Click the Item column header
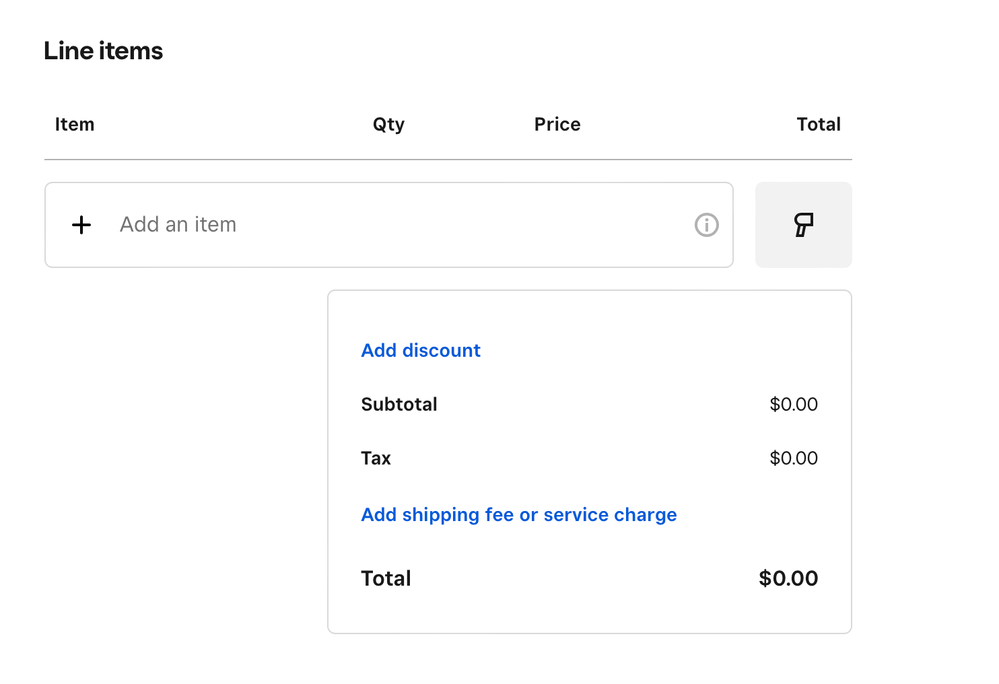Screen dimensions: 999x684 (75, 124)
